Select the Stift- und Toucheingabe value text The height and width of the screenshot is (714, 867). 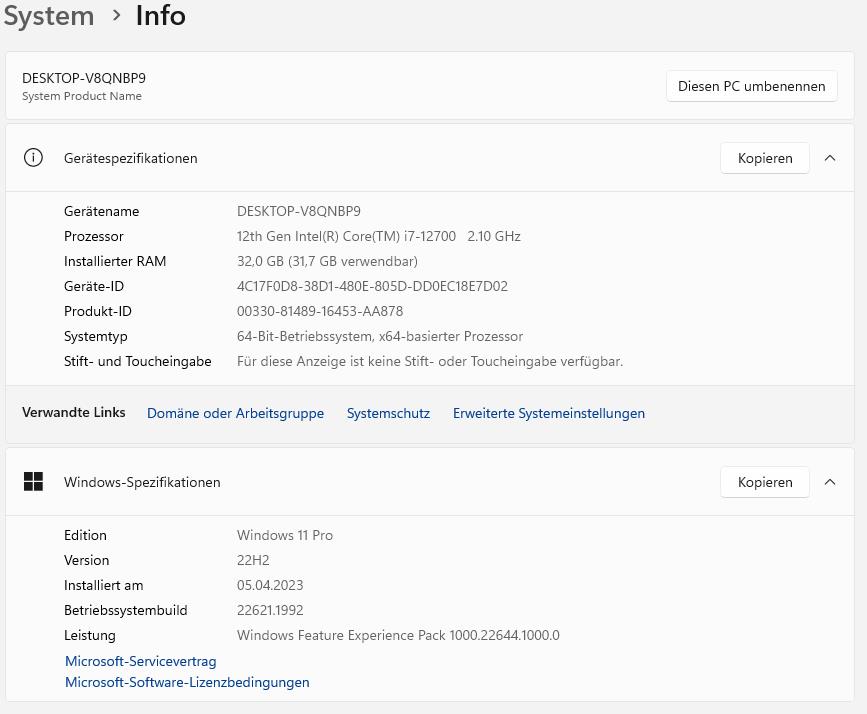[x=430, y=361]
